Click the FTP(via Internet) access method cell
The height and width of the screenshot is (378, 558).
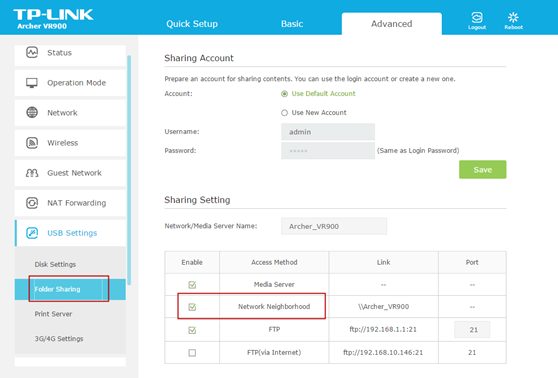click(274, 352)
